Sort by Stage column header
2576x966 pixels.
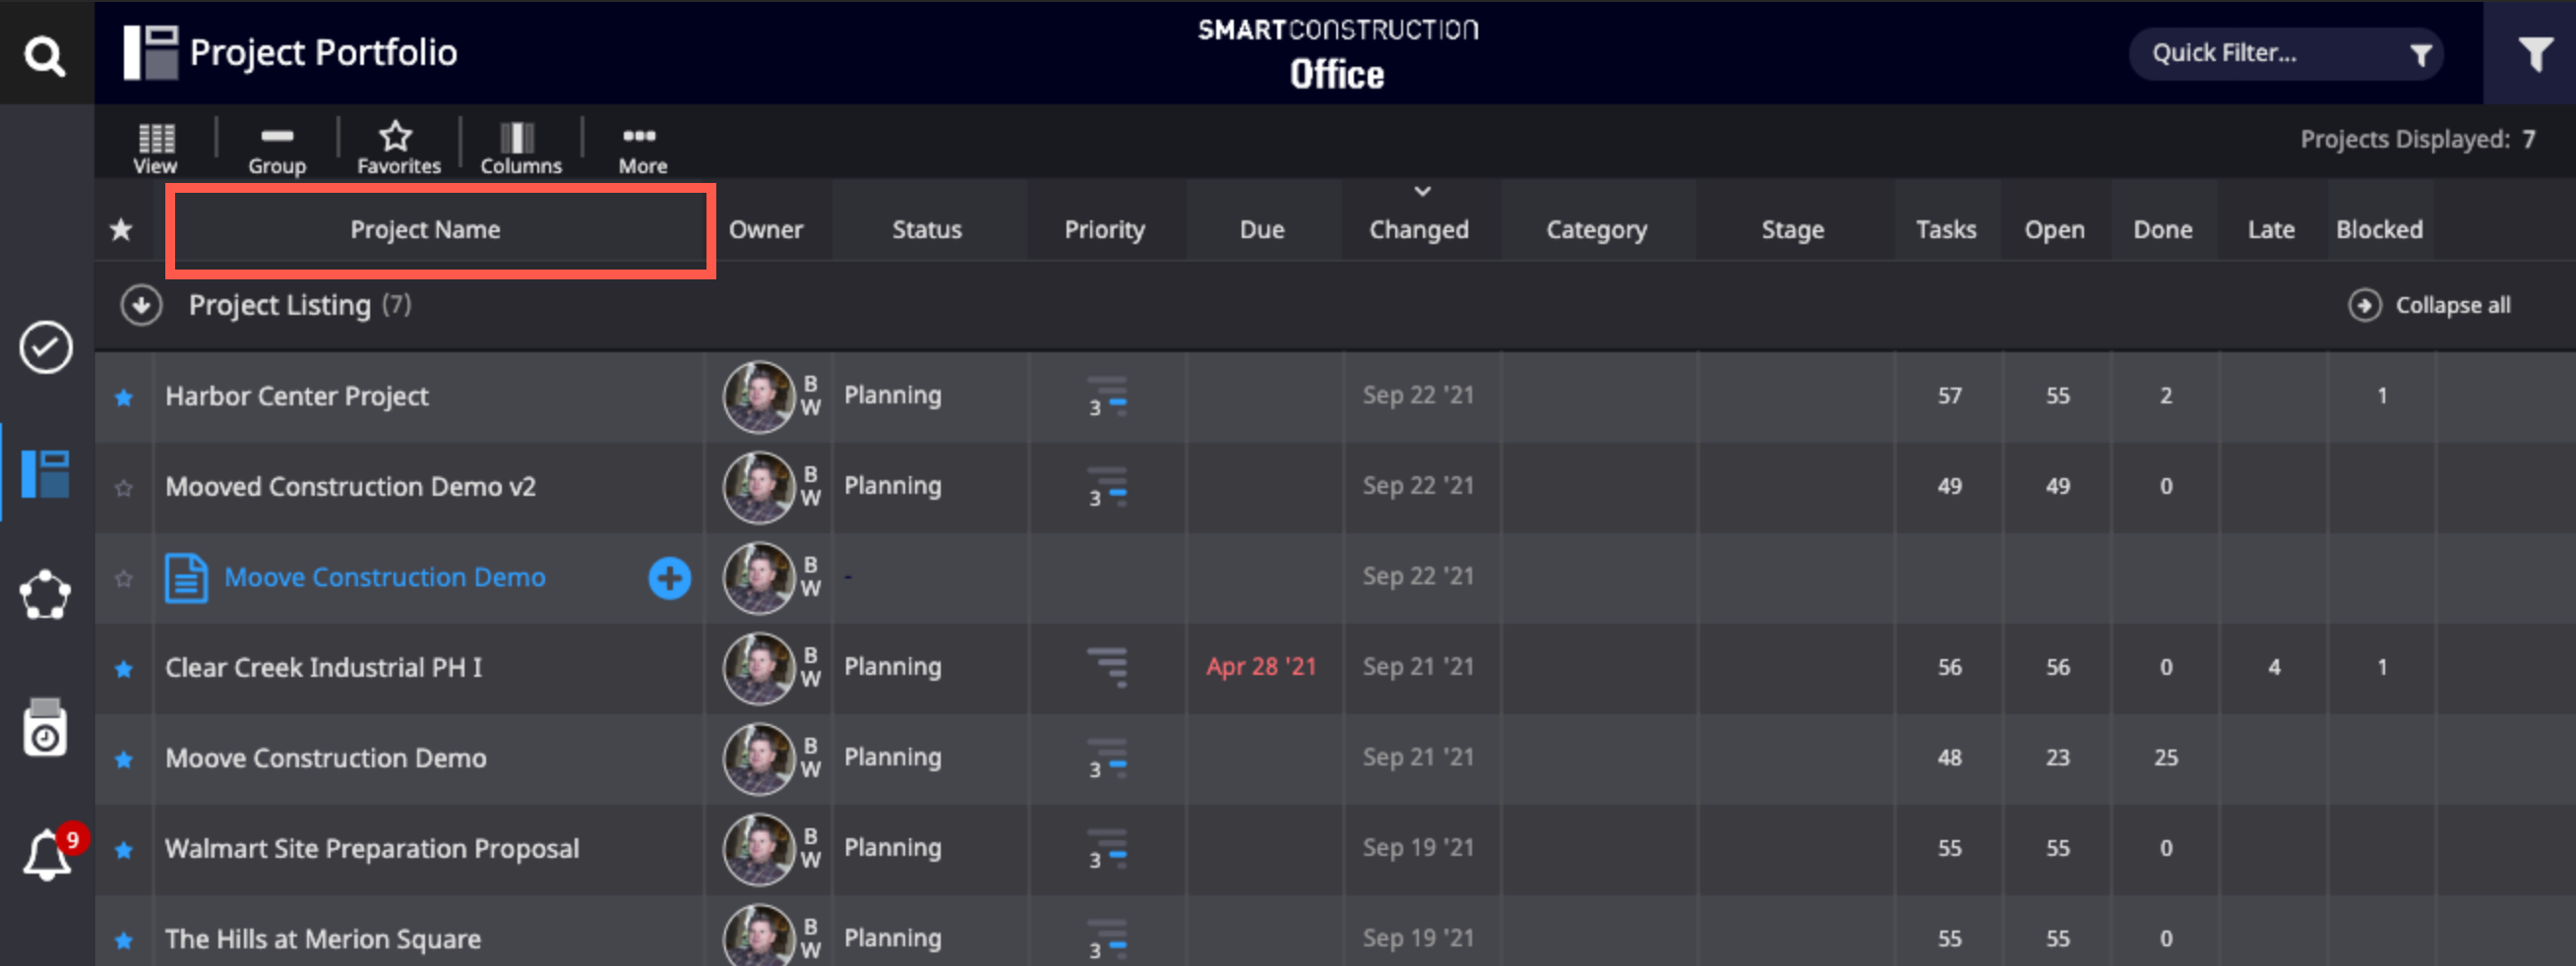pyautogui.click(x=1792, y=229)
